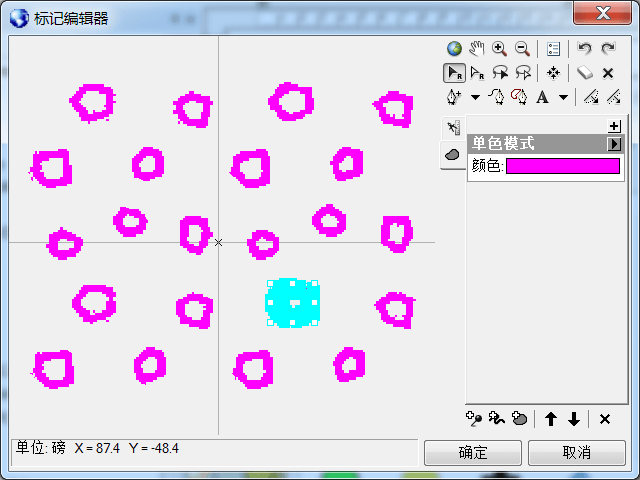640x480 pixels.
Task: Select the 单色模式 layer header
Action: pyautogui.click(x=545, y=144)
